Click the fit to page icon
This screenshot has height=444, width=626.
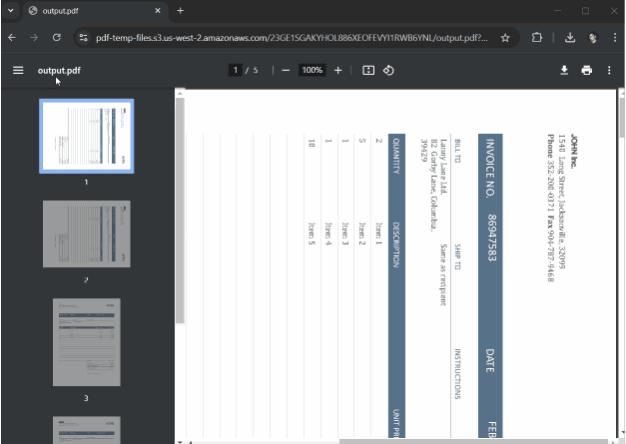click(368, 70)
